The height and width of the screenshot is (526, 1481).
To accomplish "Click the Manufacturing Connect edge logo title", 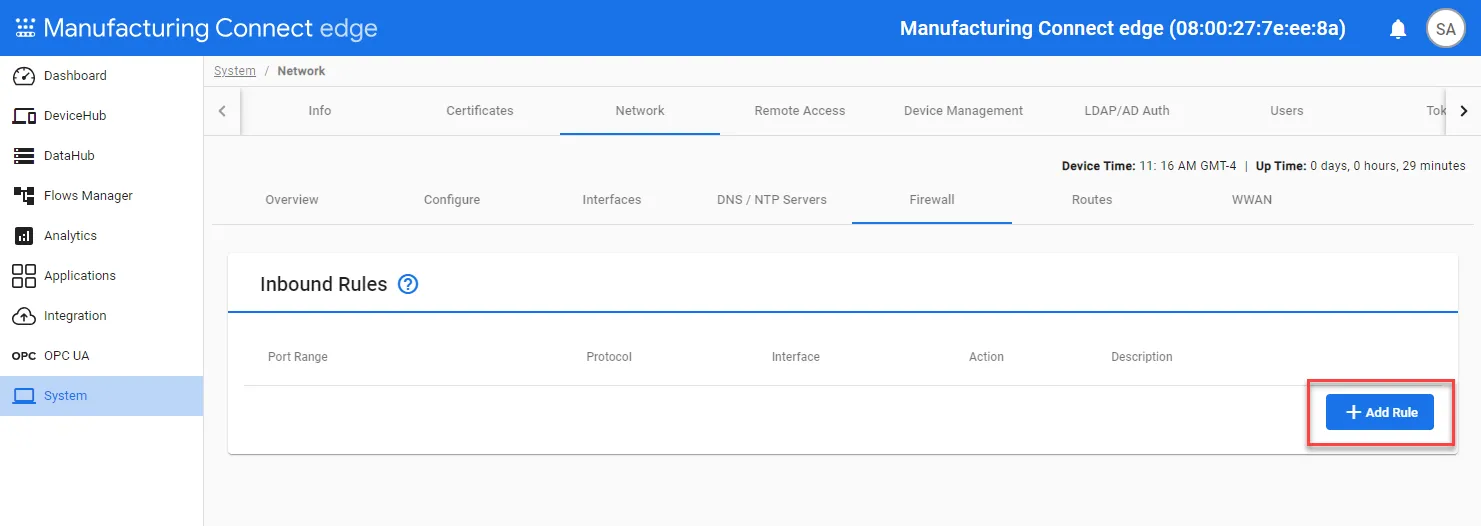I will tap(210, 28).
